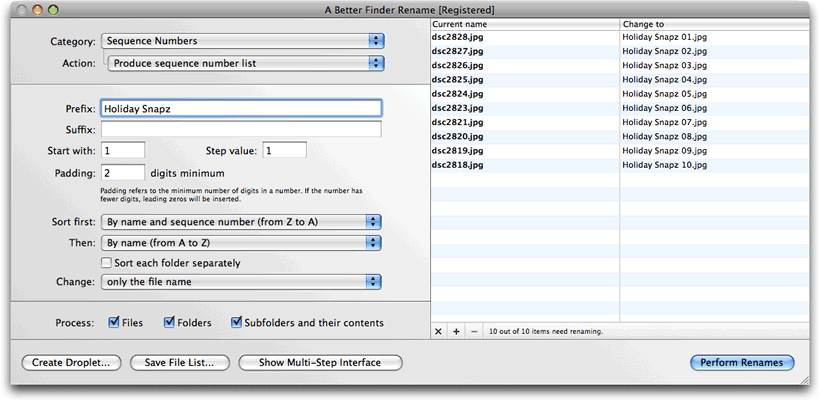Click the Holiday Snapz 03.jpg cell
This screenshot has width=820, height=402.
coord(714,65)
